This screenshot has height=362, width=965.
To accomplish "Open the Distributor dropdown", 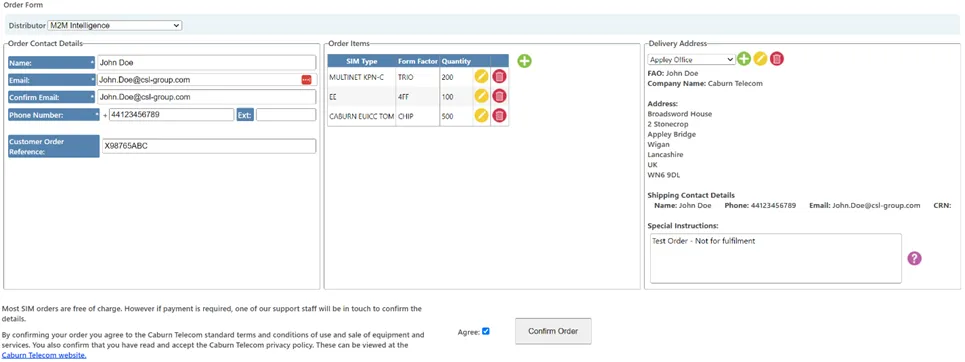I will (114, 25).
